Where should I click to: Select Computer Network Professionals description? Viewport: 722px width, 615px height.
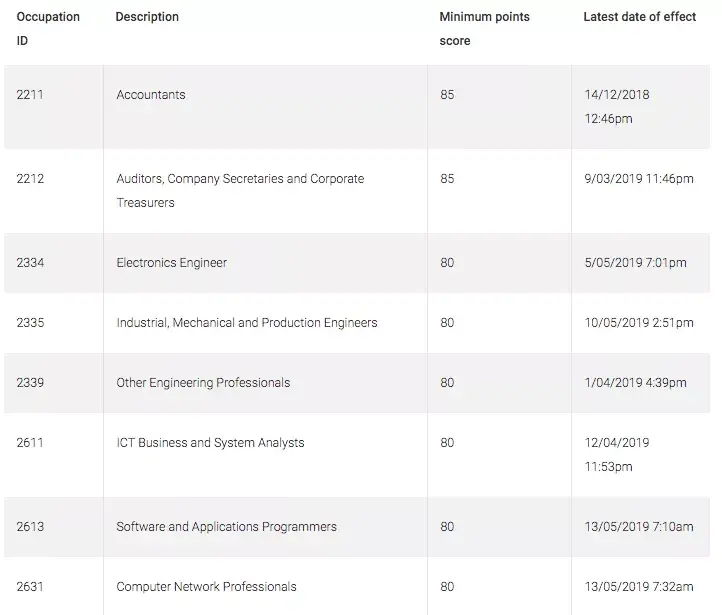(x=206, y=587)
